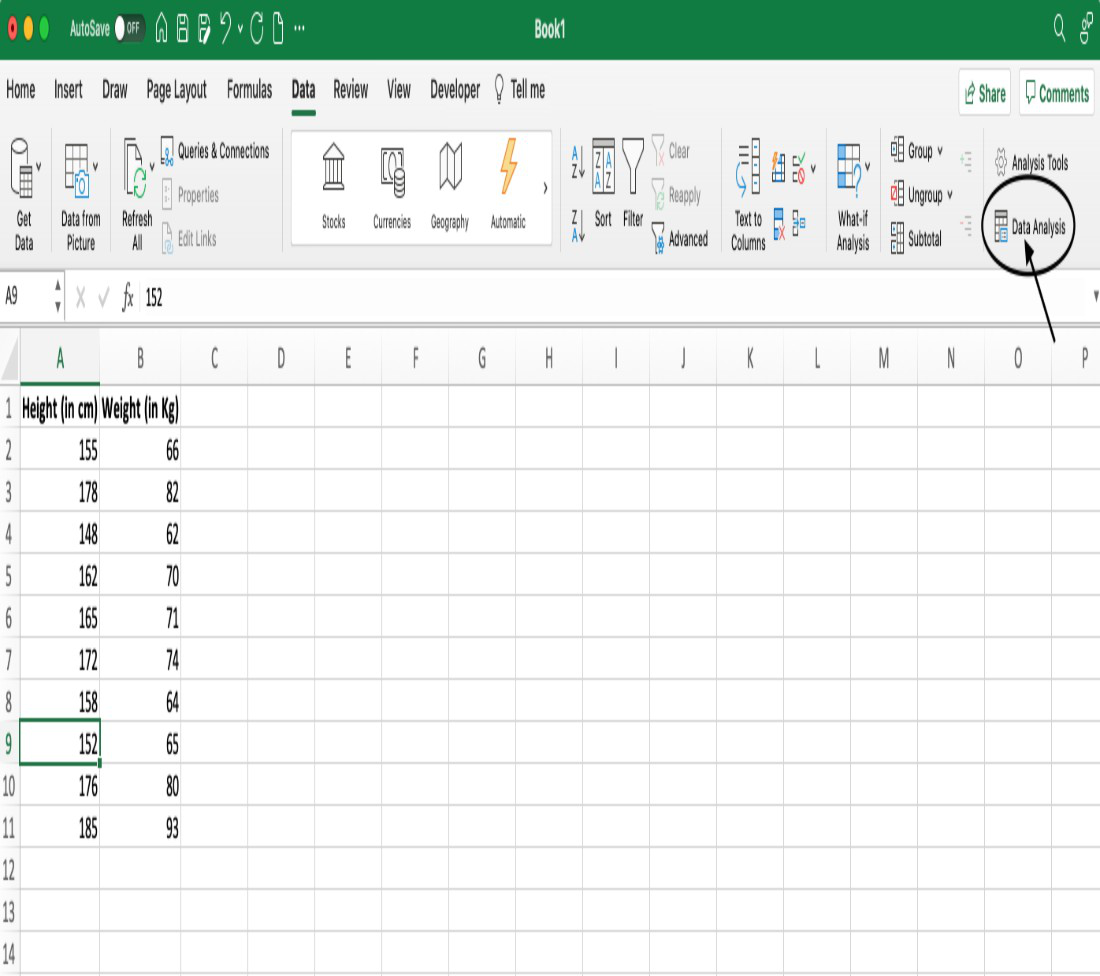Screen dimensions: 1100x976
Task: Click the fx insert function icon
Action: tap(128, 298)
